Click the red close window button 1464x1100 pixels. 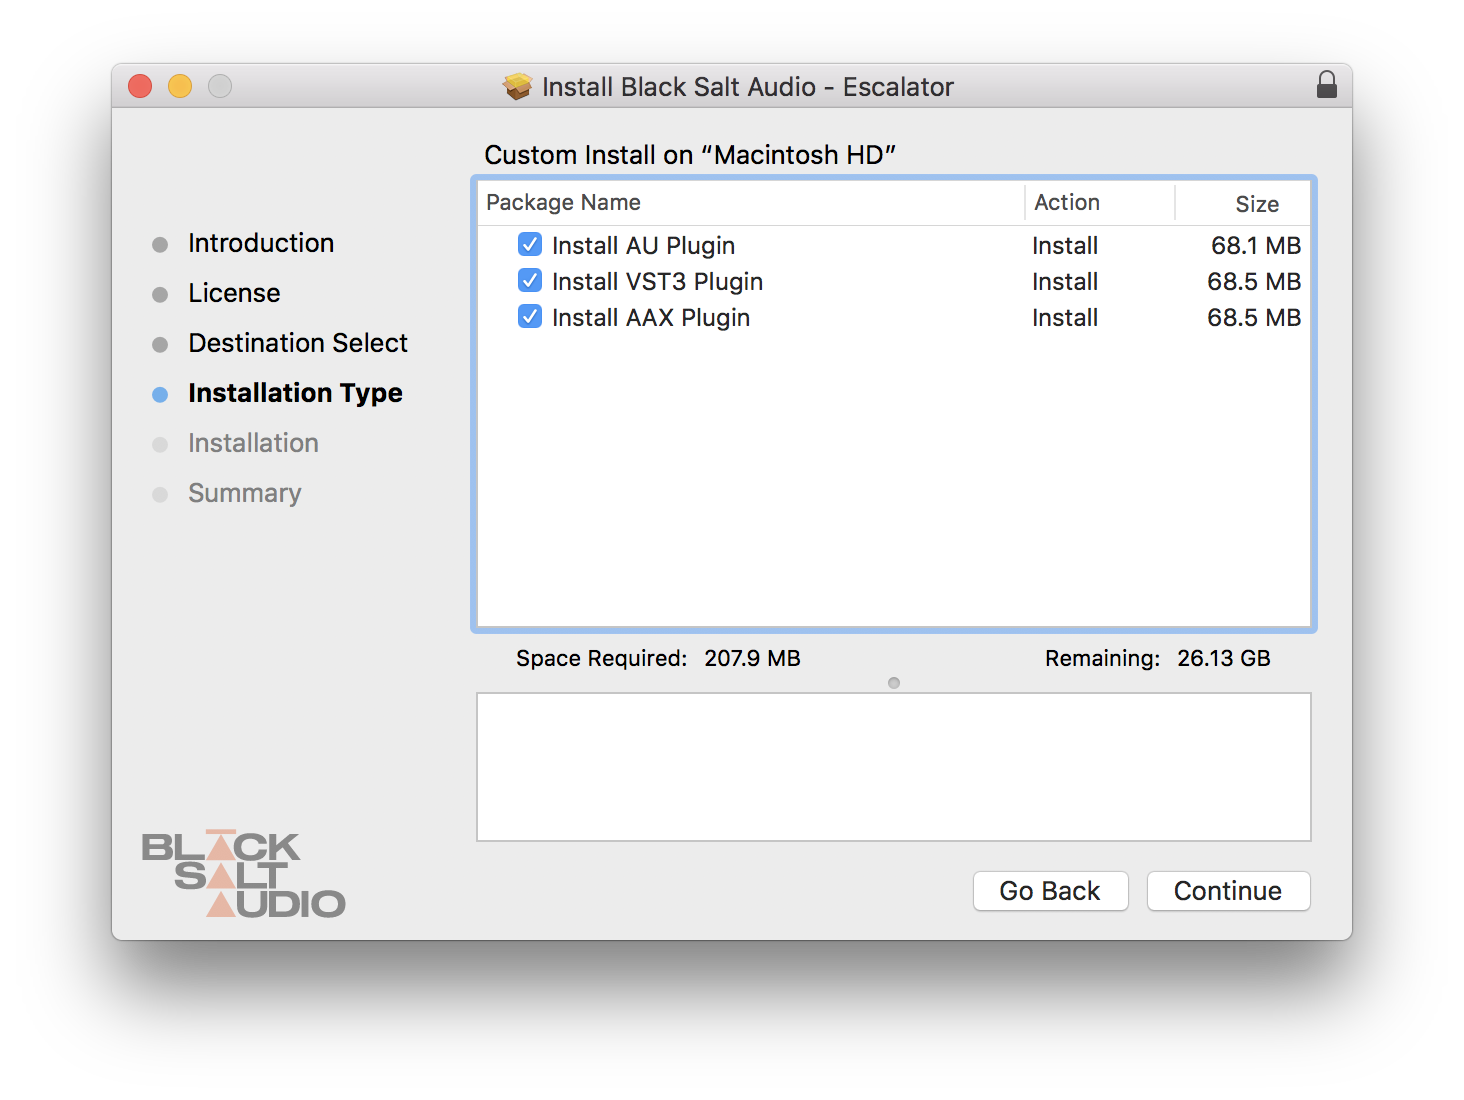pyautogui.click(x=140, y=87)
